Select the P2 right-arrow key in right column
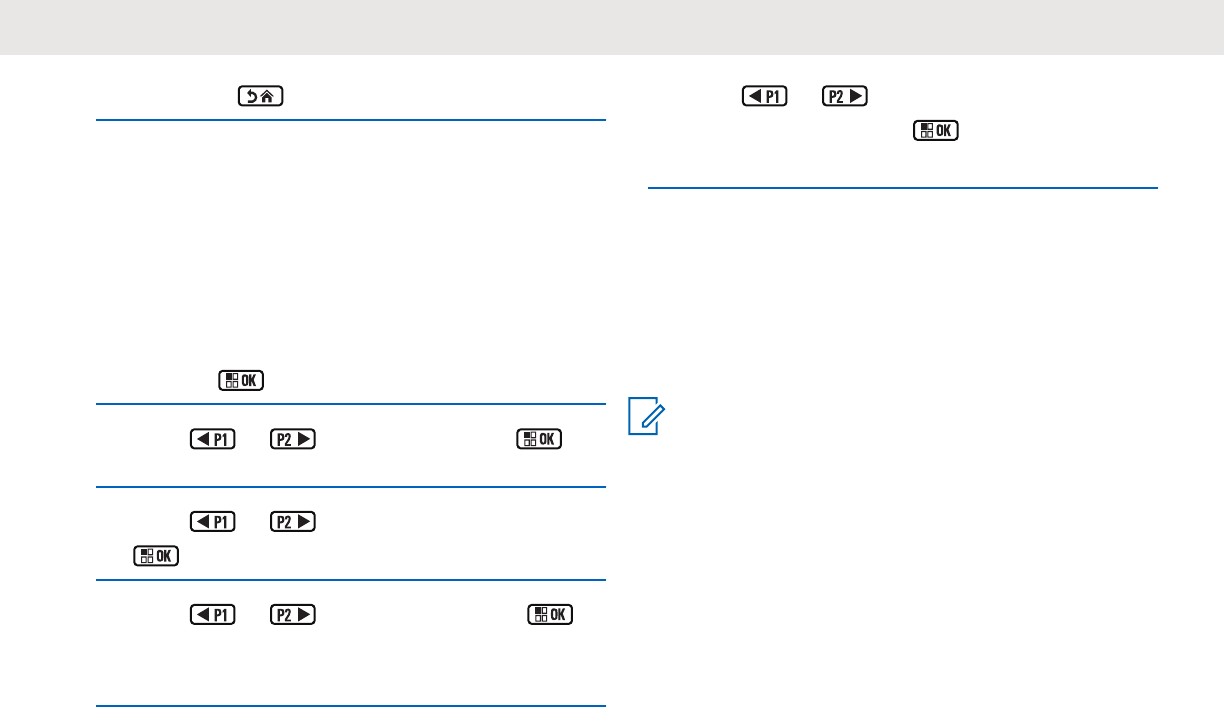The height and width of the screenshot is (707, 1224). click(x=845, y=97)
